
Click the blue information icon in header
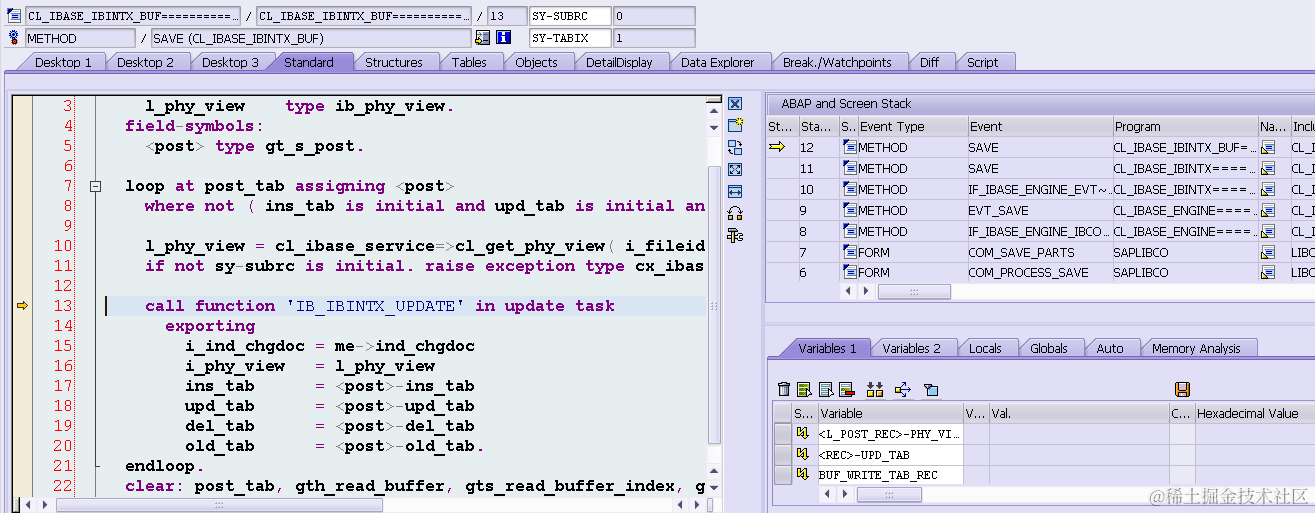point(504,38)
